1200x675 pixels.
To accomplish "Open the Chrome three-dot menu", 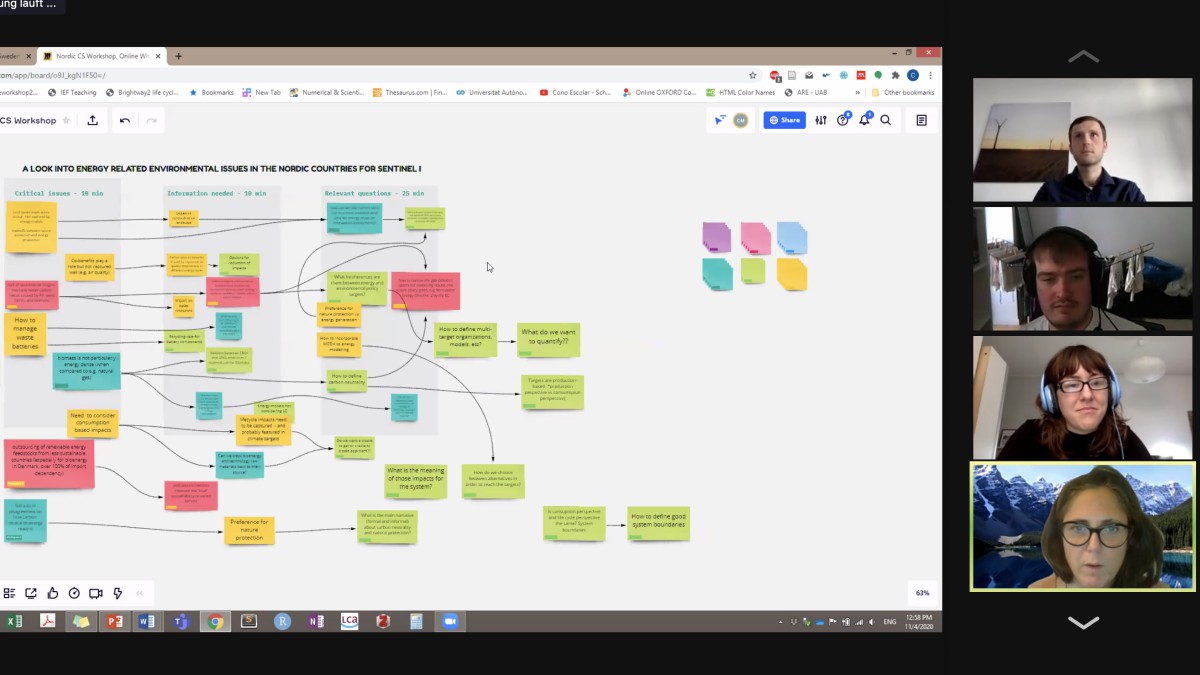I will [931, 75].
